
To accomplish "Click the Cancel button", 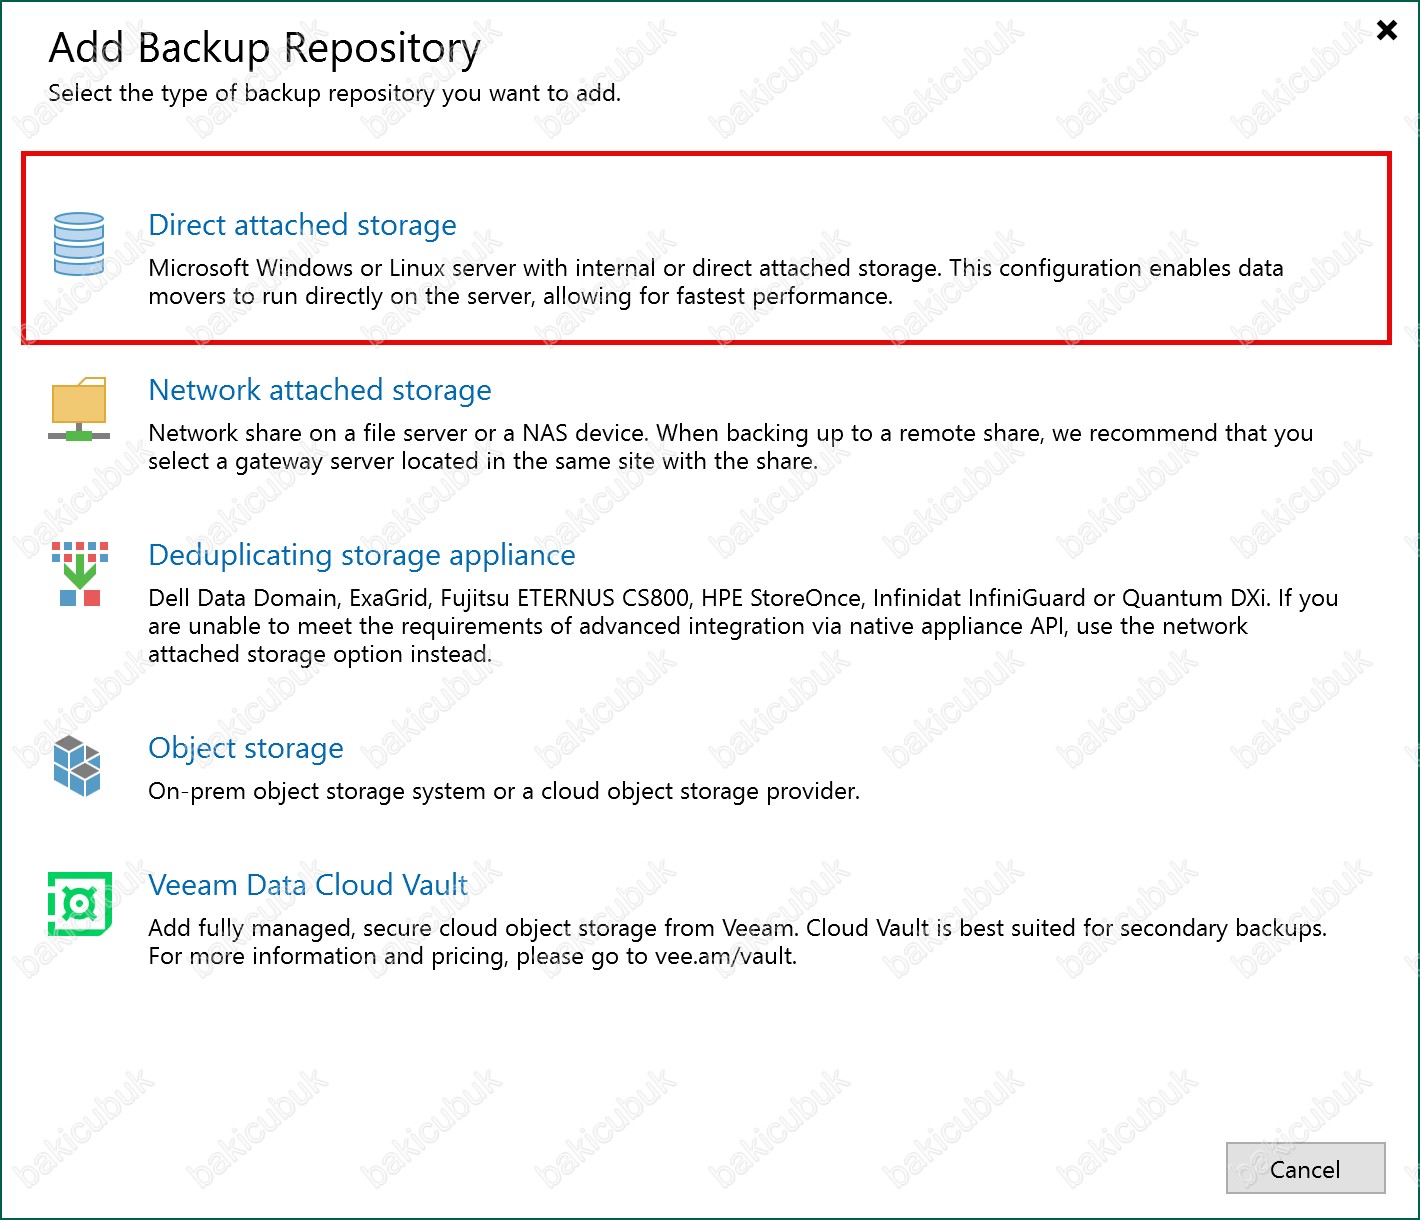I will (x=1305, y=1168).
